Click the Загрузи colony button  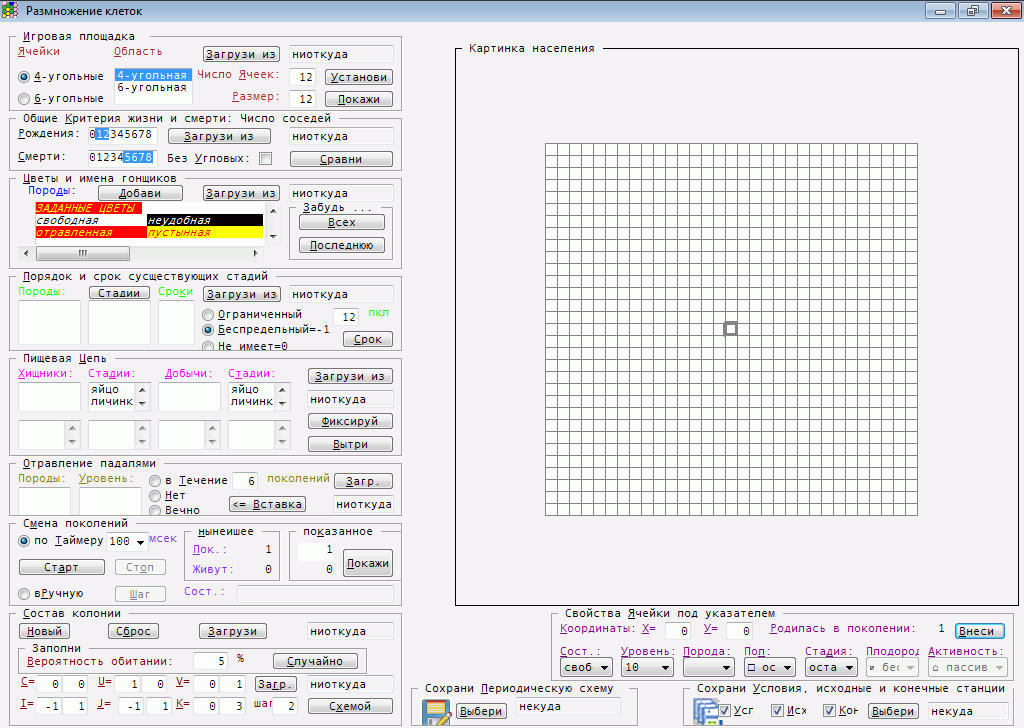tap(232, 631)
